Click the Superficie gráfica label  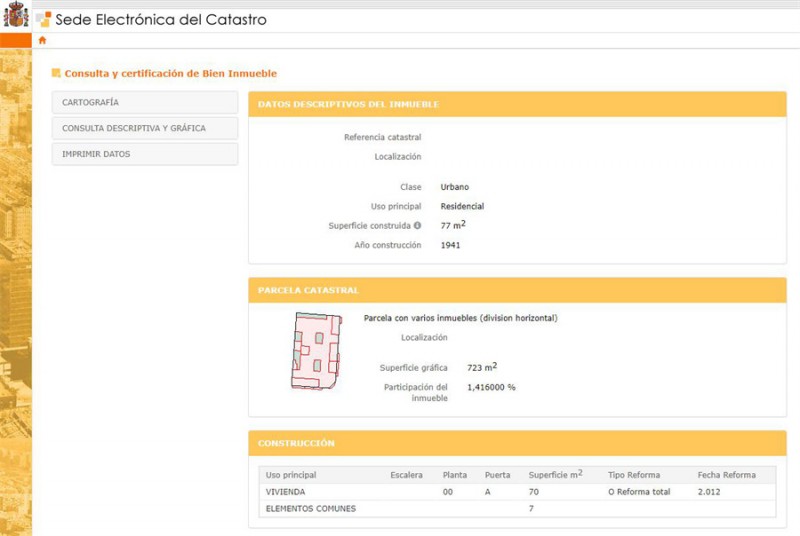click(x=413, y=368)
